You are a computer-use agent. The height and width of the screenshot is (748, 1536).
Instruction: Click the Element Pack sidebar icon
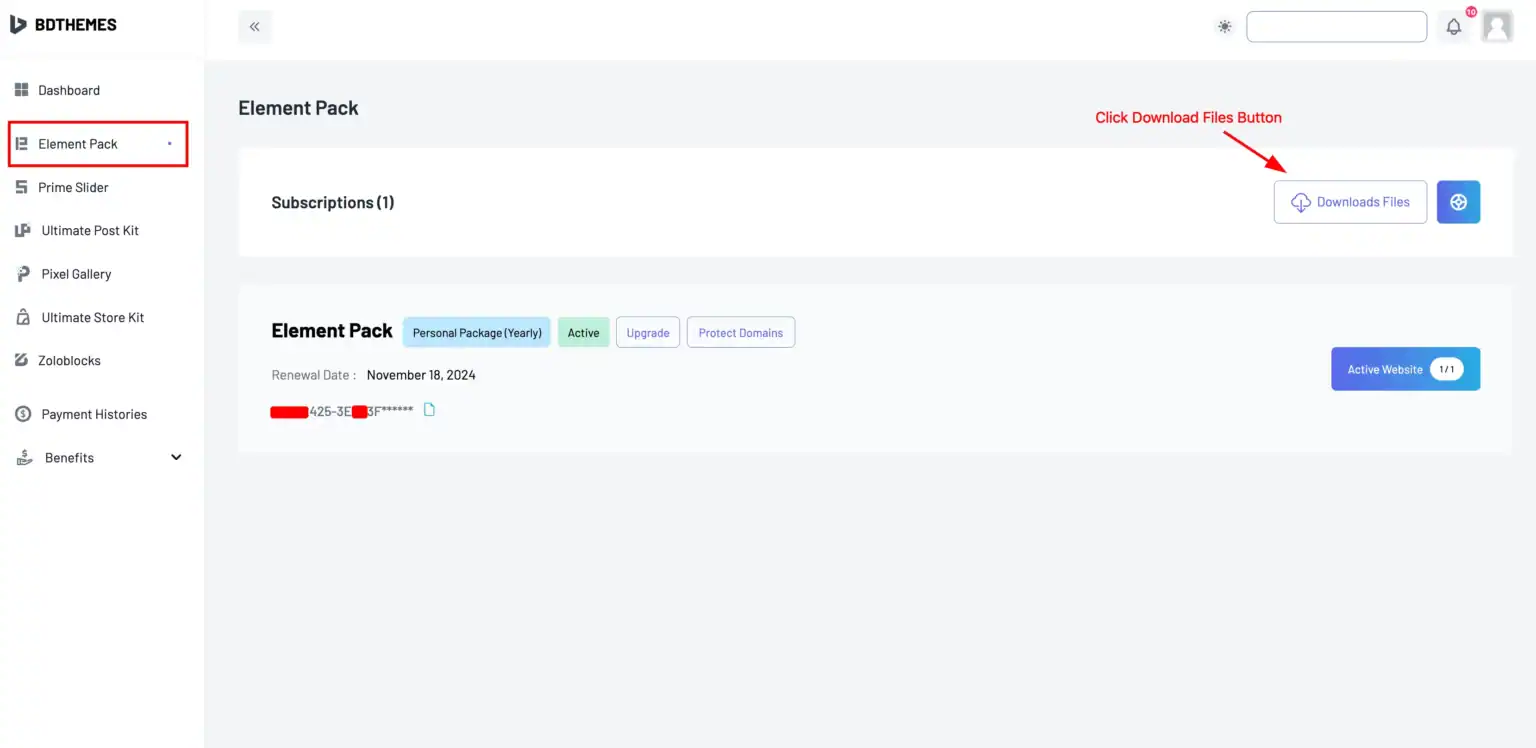[21, 144]
